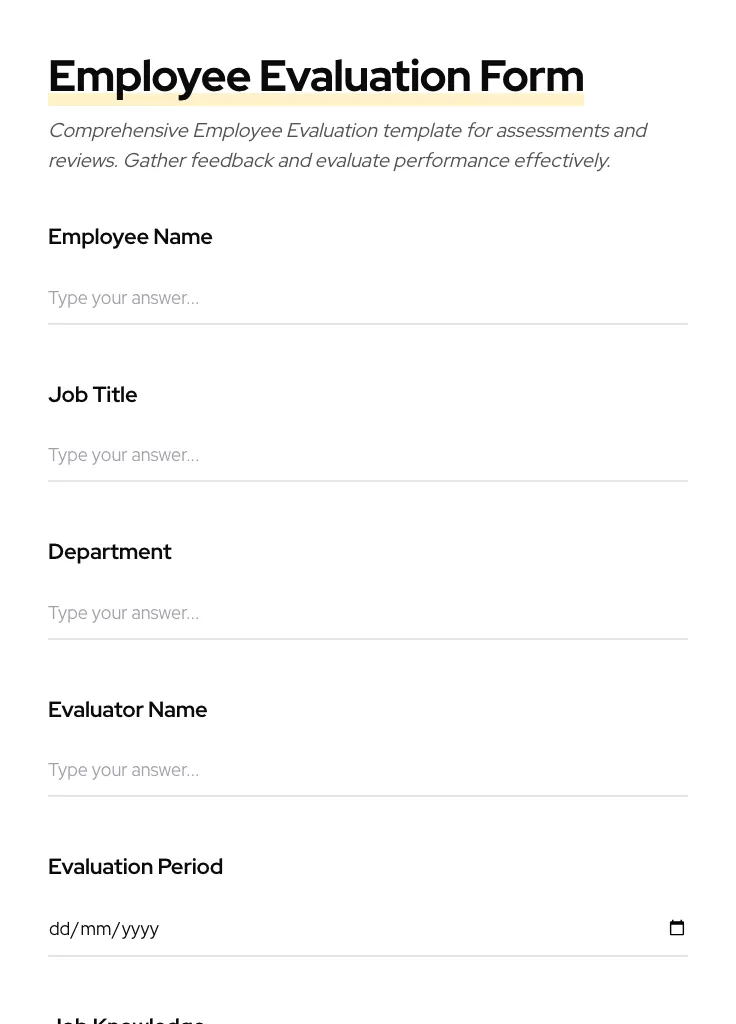Click the Employee Name question label

(x=130, y=237)
